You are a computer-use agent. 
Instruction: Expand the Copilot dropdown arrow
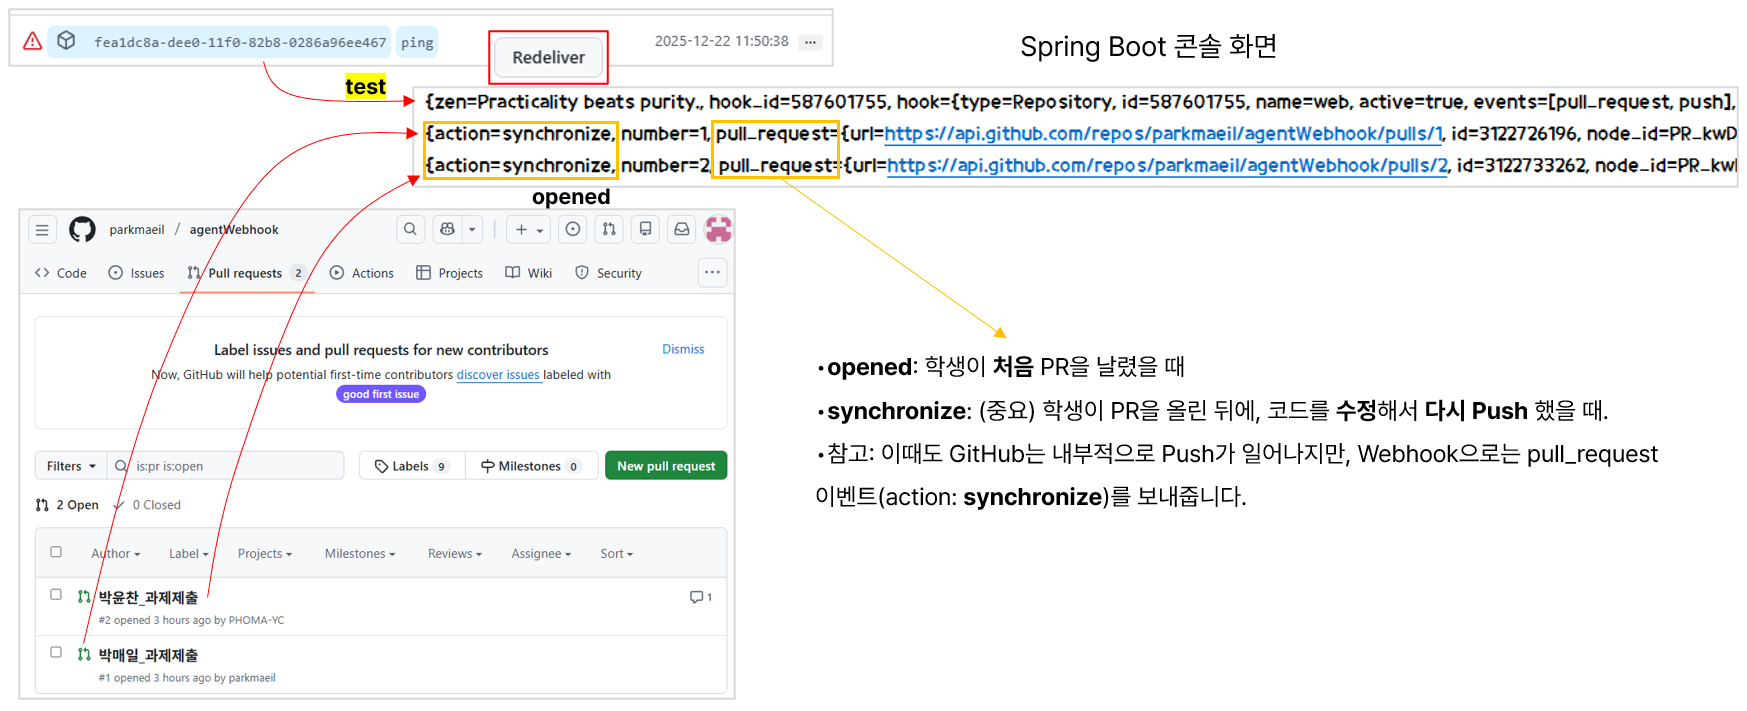[472, 230]
